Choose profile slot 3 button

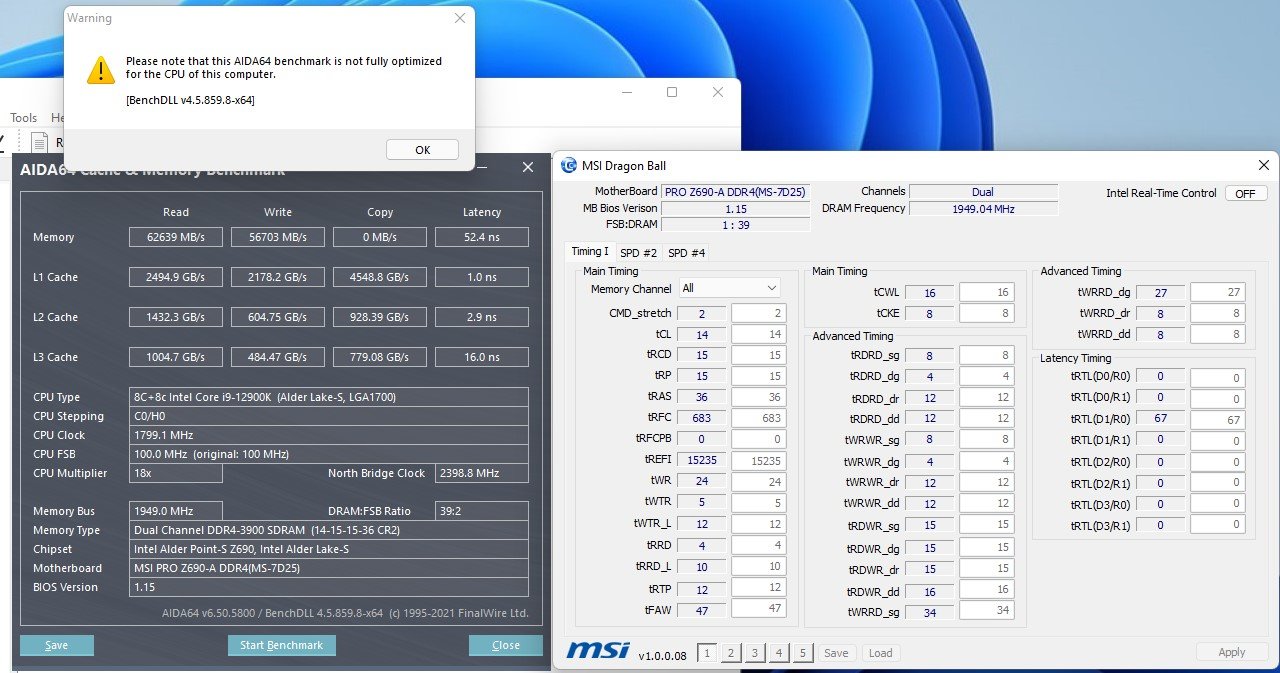755,653
